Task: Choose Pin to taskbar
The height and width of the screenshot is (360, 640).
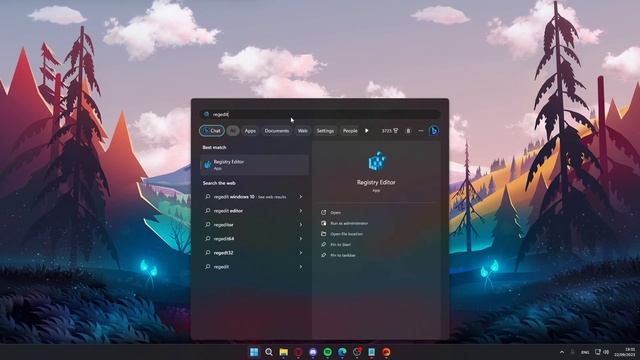Action: (343, 255)
